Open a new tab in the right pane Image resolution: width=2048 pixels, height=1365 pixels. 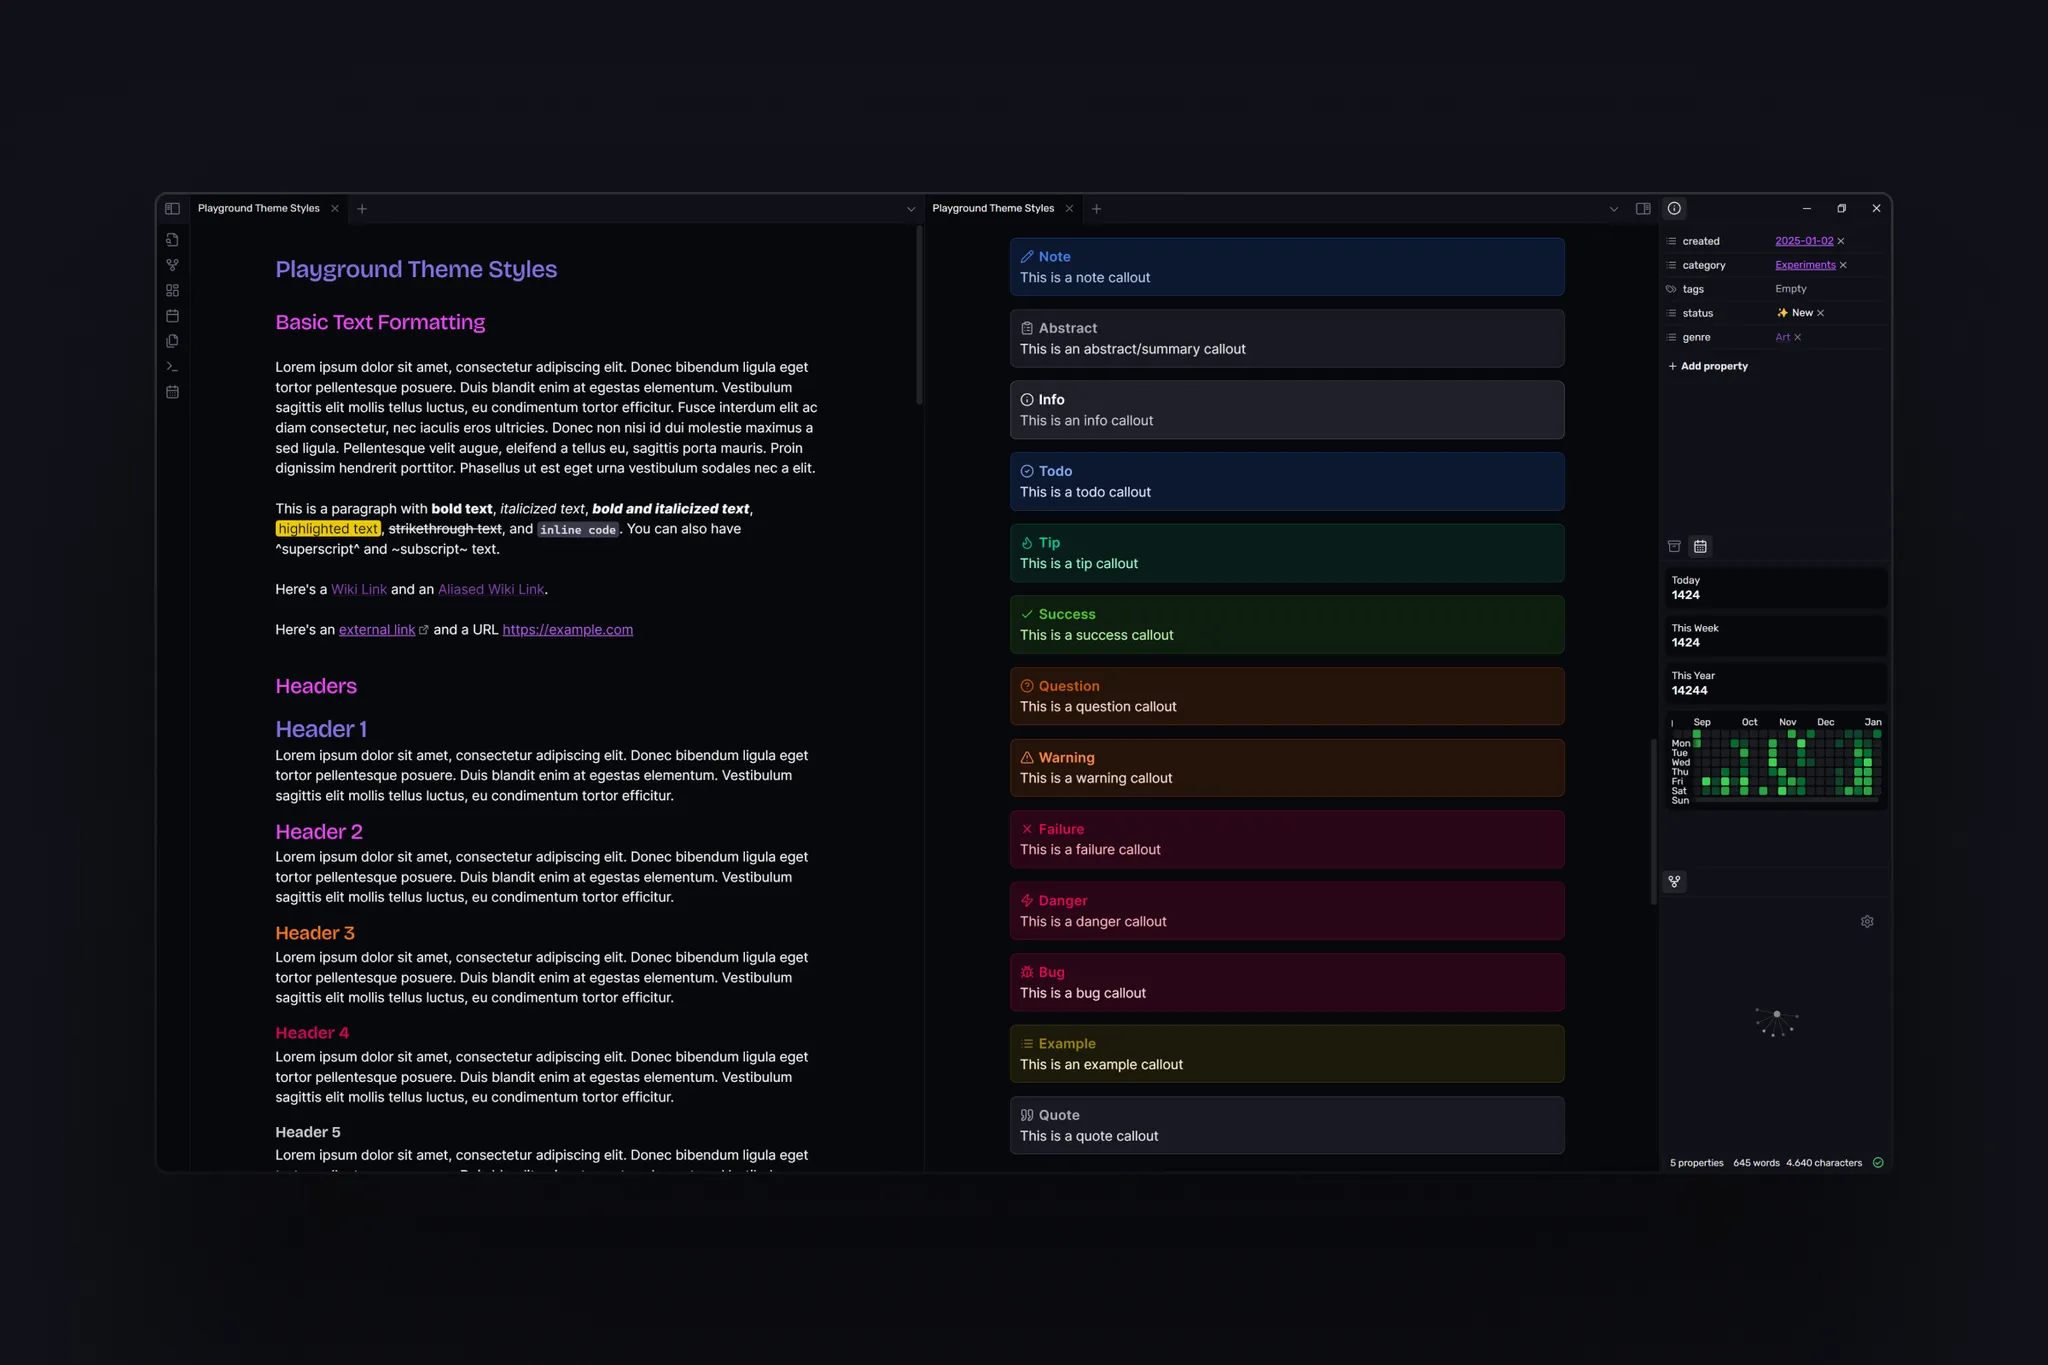[1097, 209]
